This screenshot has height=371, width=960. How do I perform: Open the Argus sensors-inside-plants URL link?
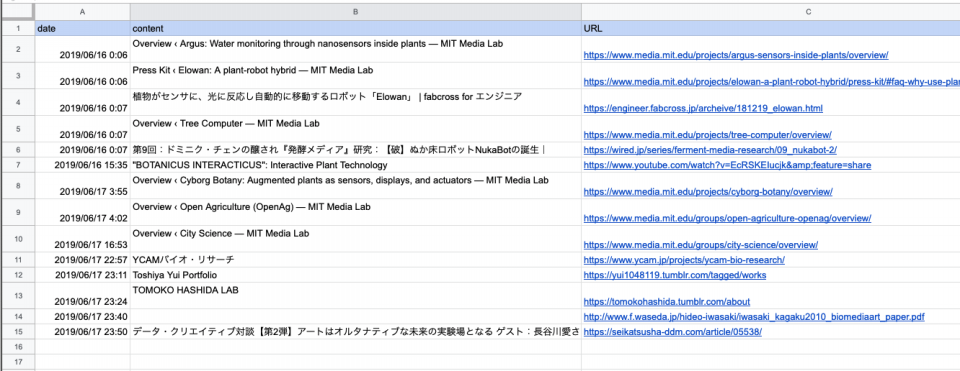tap(735, 55)
